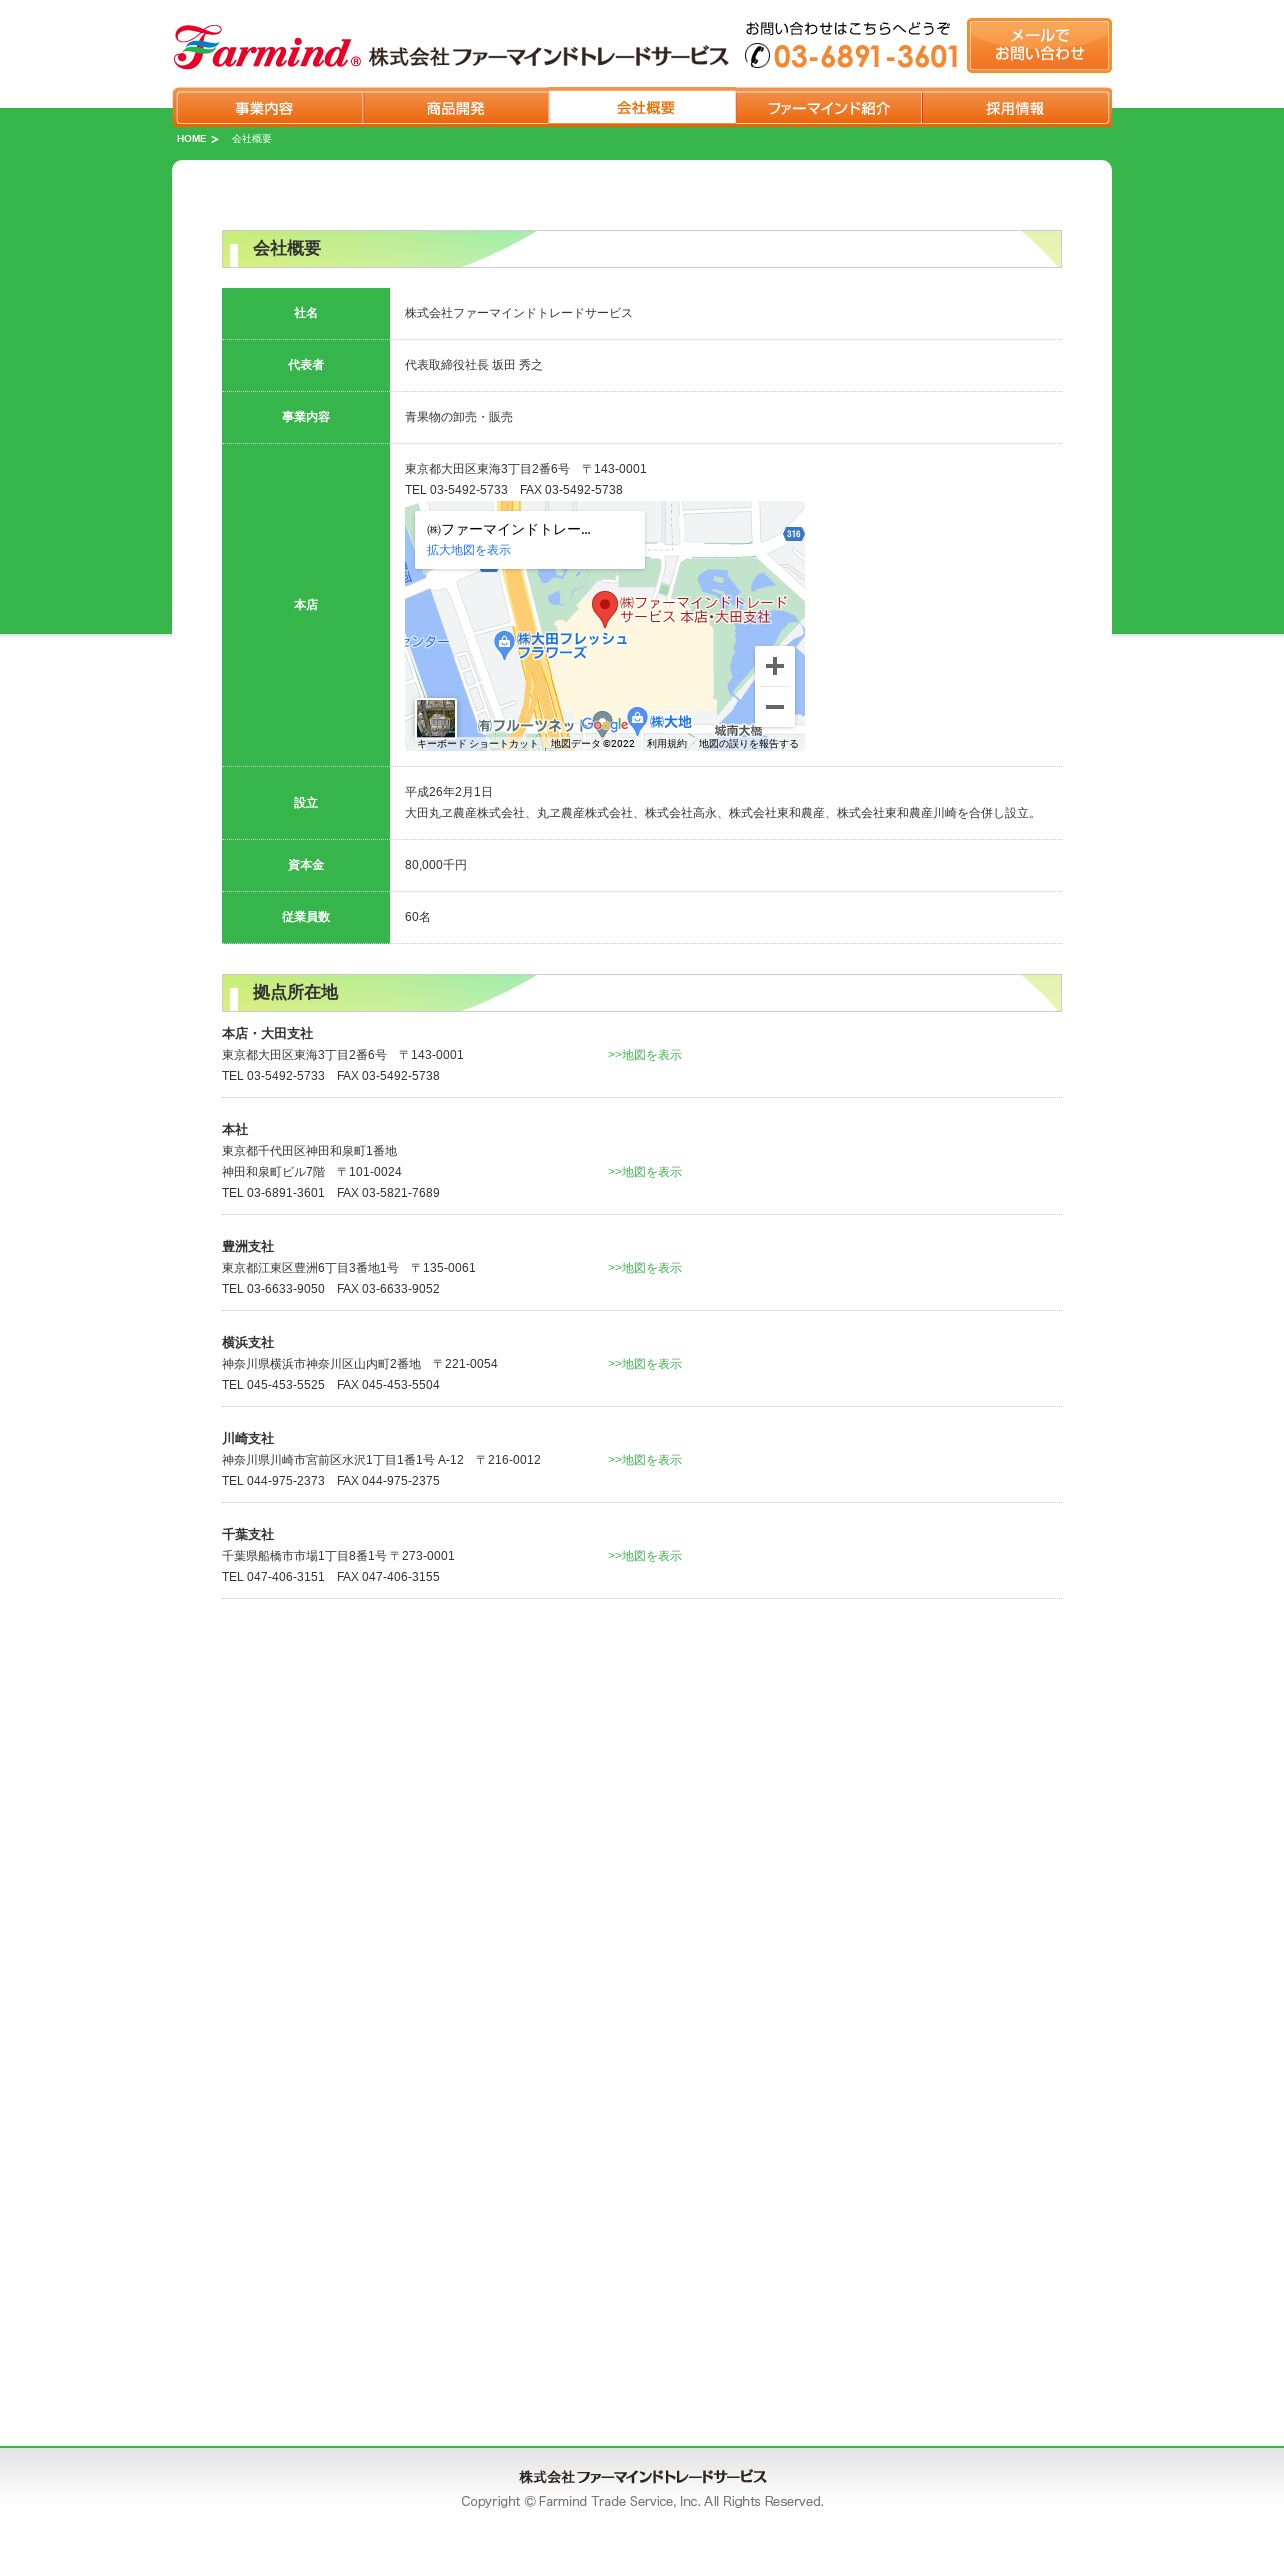
Task: Open キーボード ショートカット on map
Action: point(477,744)
